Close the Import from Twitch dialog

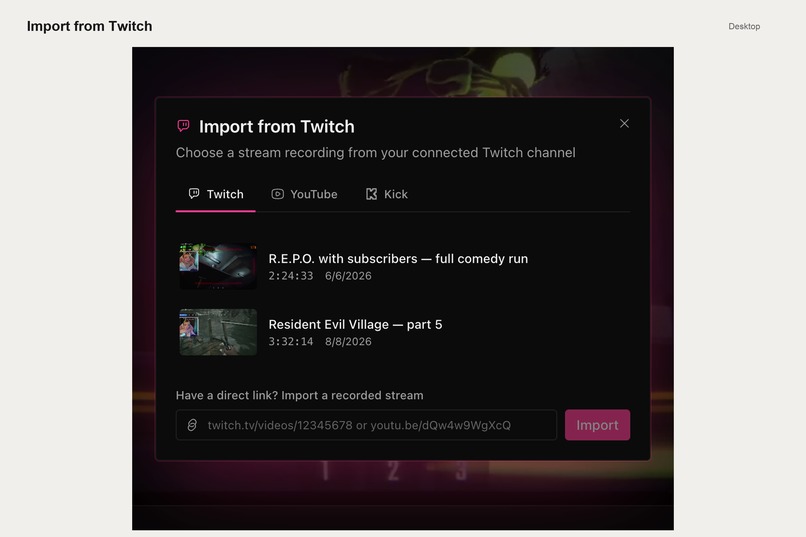[x=624, y=123]
